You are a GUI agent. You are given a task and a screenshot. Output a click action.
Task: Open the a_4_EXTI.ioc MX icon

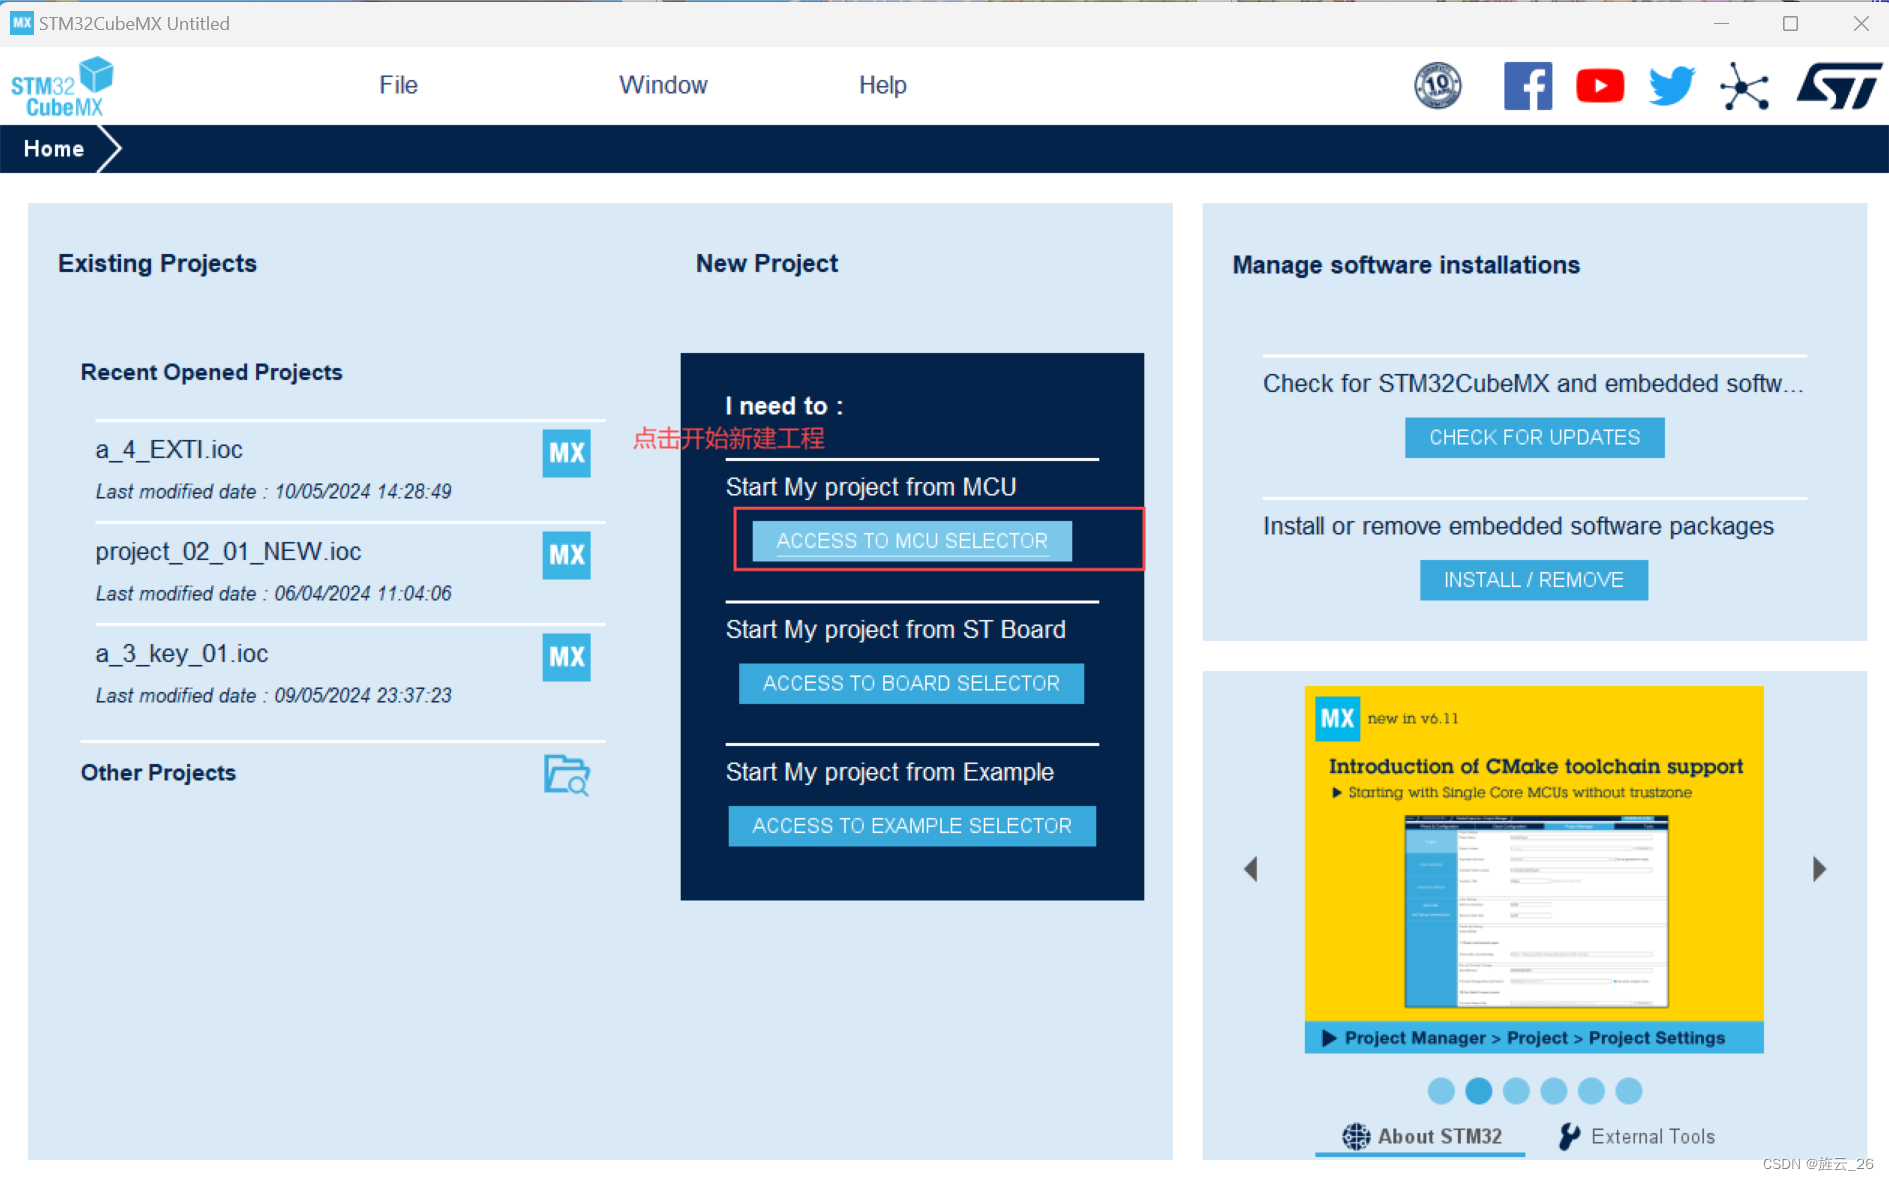[x=566, y=453]
